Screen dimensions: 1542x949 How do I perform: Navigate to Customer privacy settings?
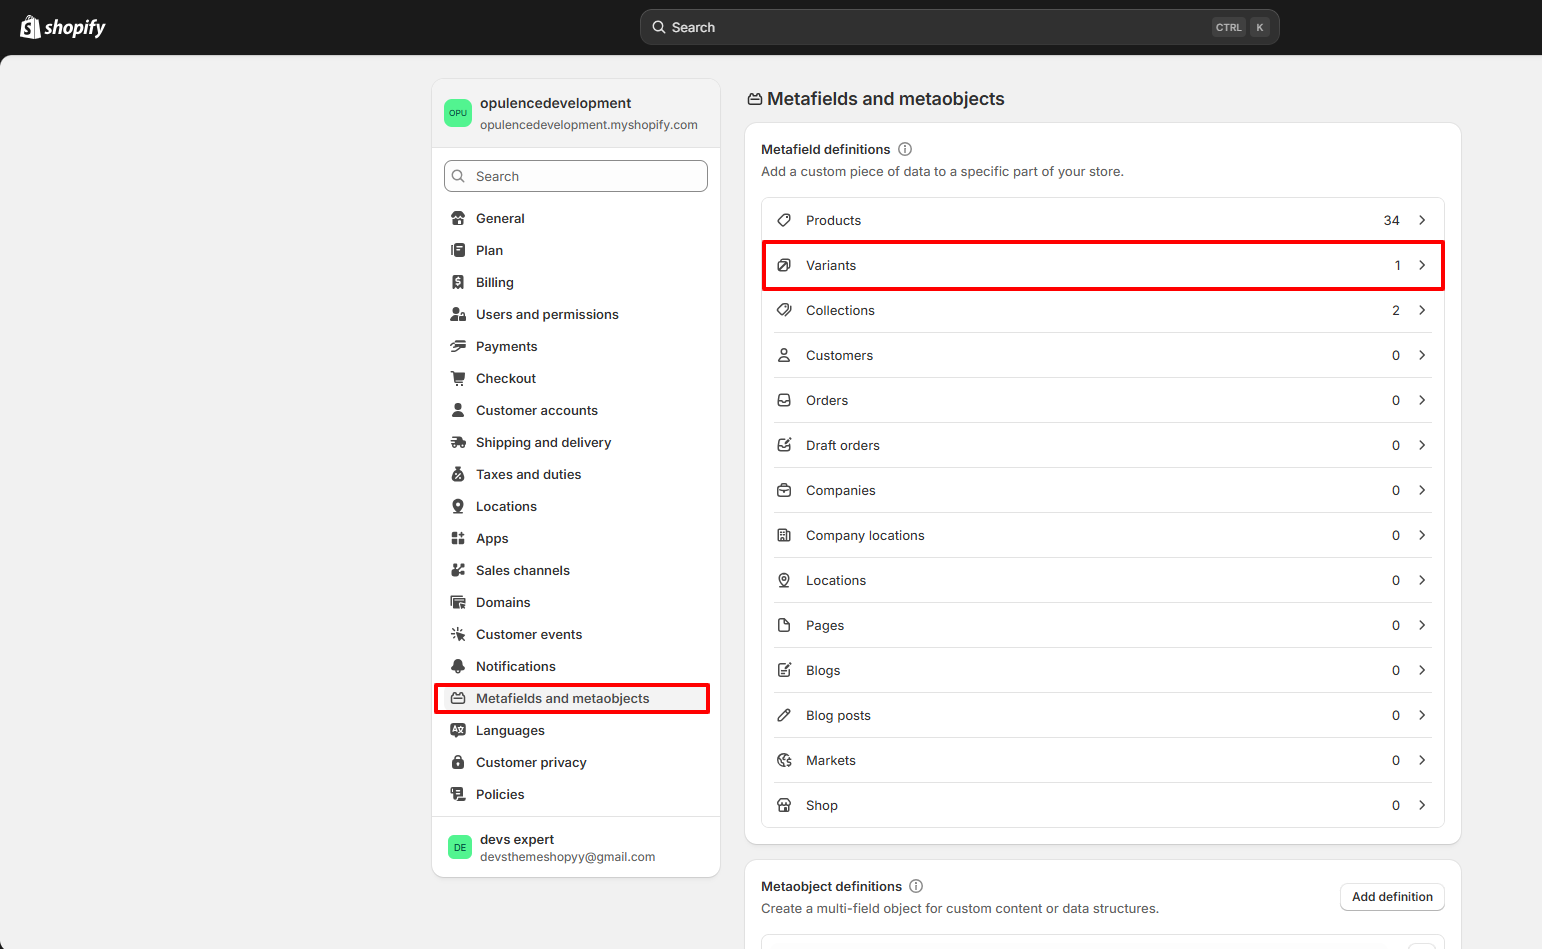(x=576, y=762)
